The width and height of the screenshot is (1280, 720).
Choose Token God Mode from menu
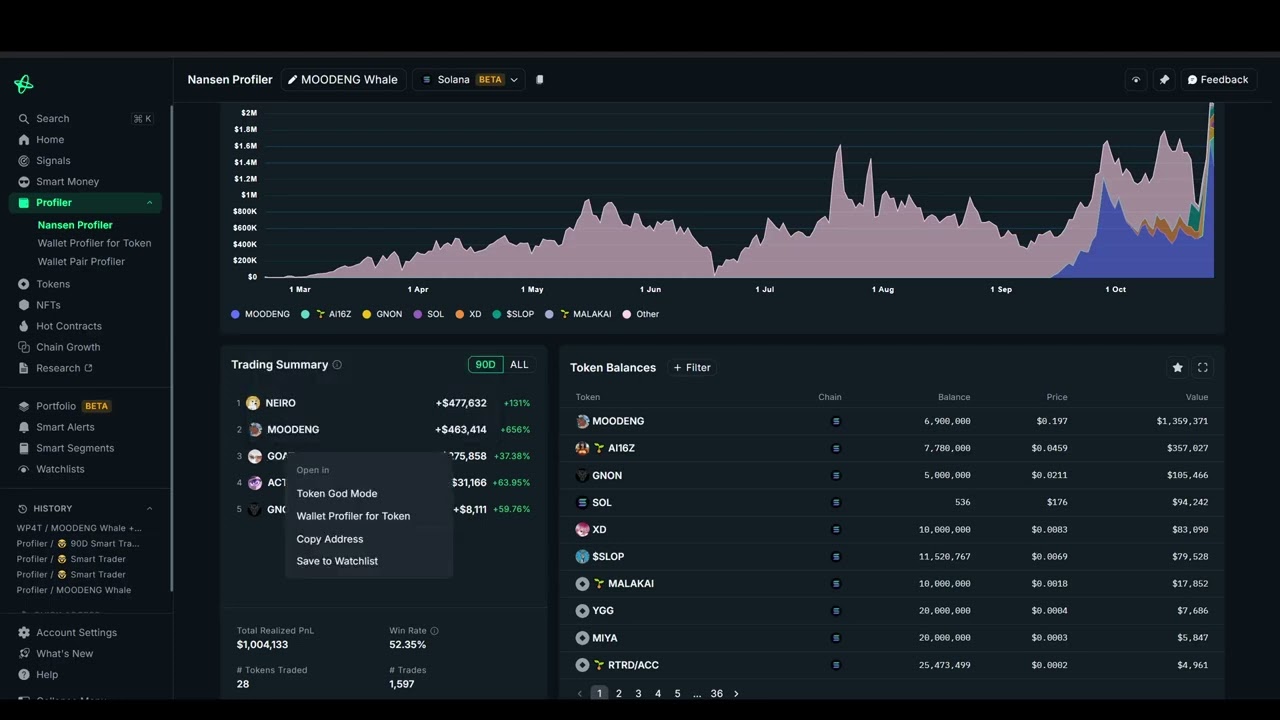pyautogui.click(x=337, y=494)
